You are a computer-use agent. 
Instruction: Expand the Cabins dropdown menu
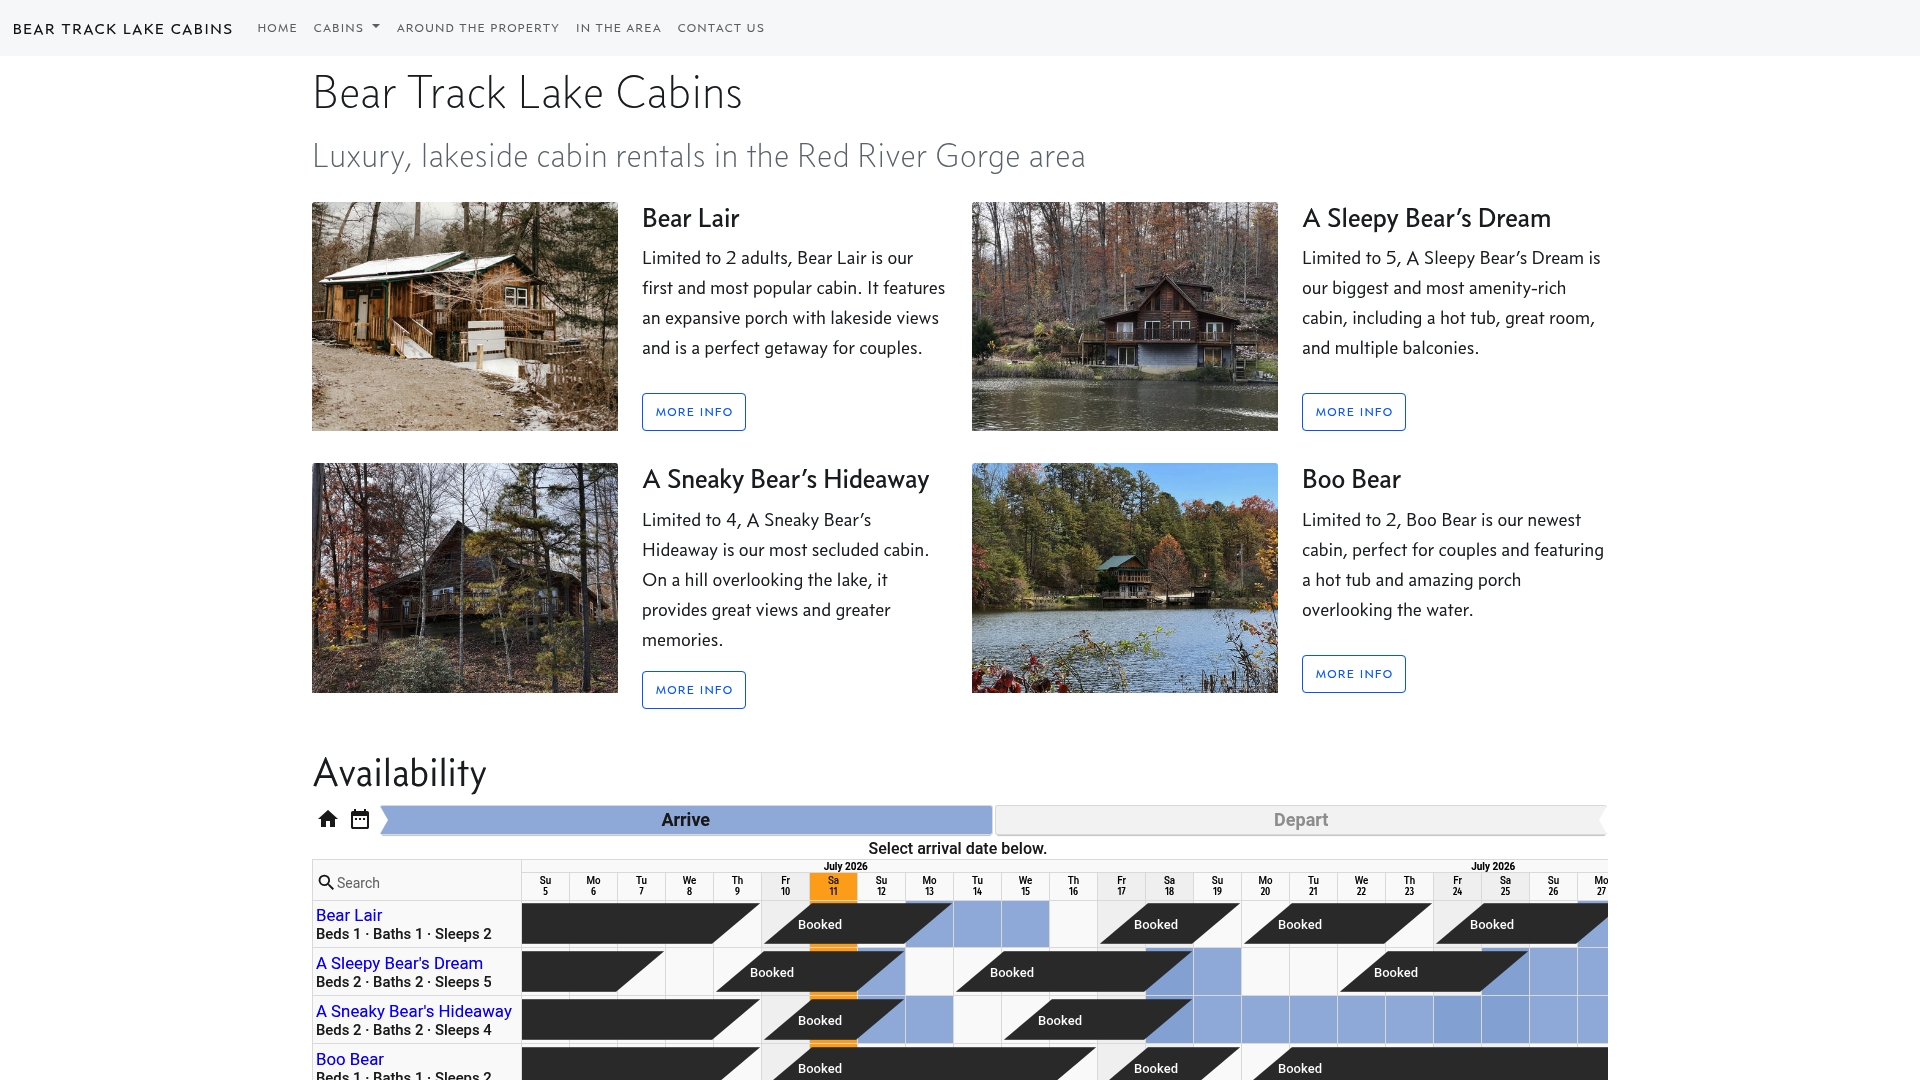(347, 28)
